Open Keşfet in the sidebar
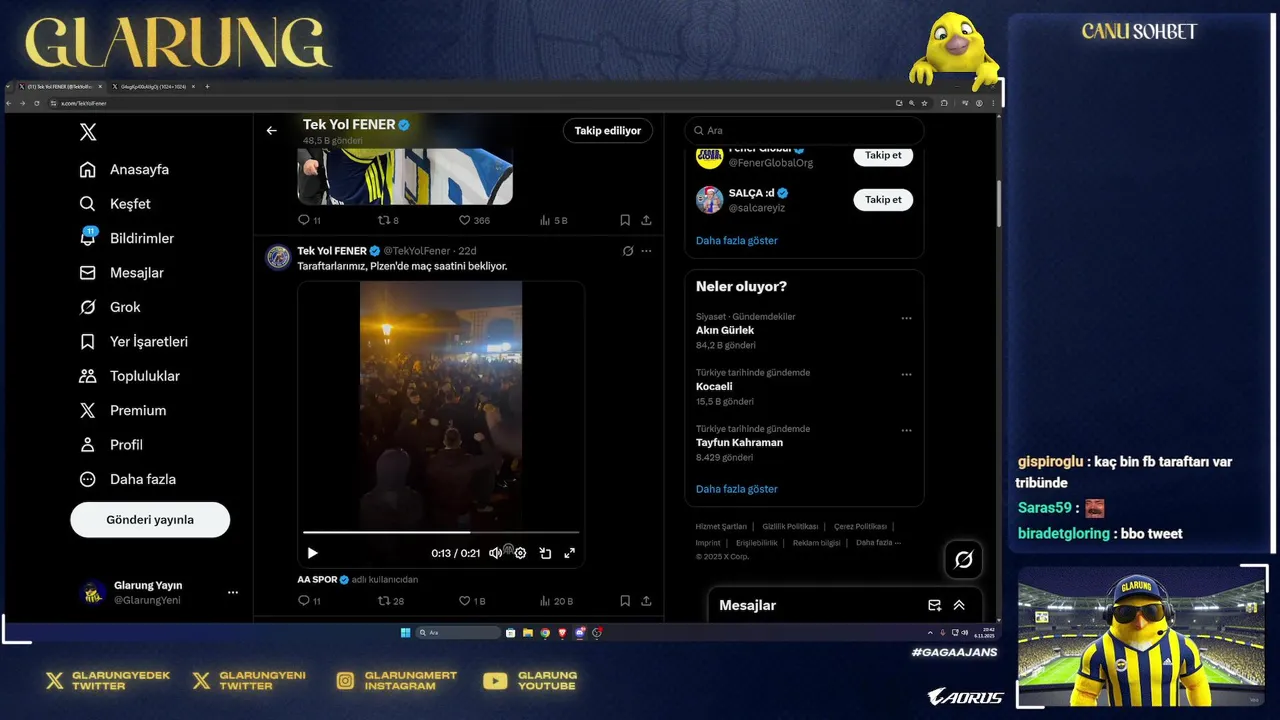The height and width of the screenshot is (720, 1280). (x=115, y=204)
